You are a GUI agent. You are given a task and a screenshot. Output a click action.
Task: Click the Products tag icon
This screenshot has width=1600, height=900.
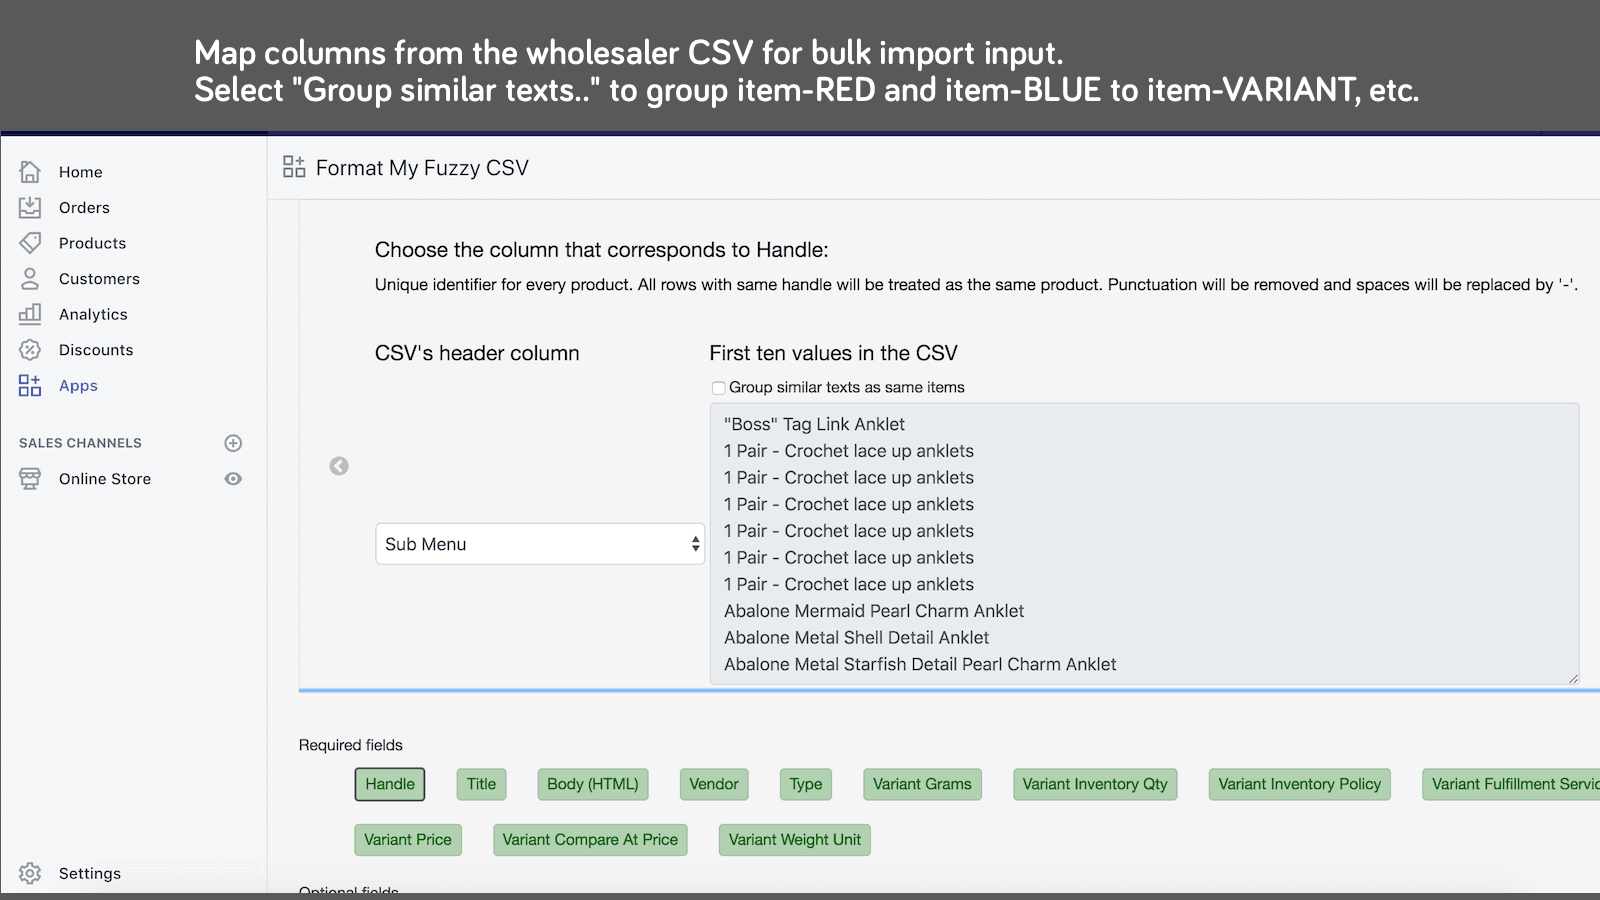30,243
